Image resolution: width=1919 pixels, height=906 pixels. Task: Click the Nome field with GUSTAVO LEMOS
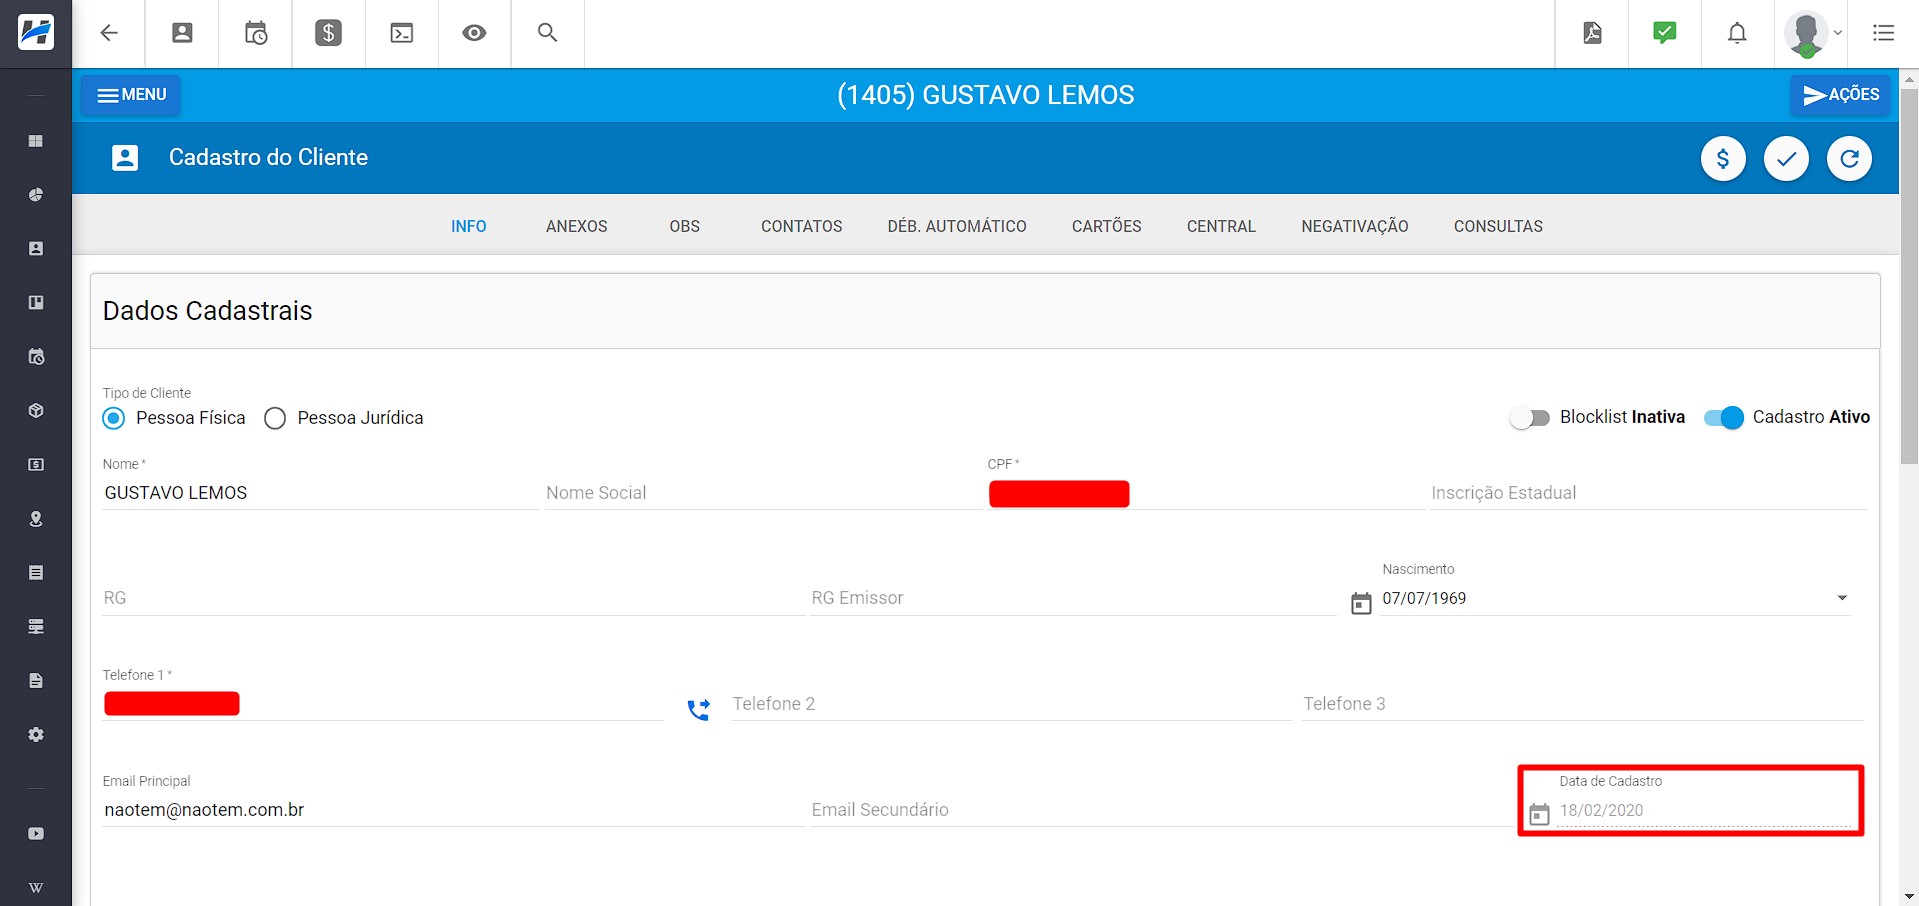point(320,493)
